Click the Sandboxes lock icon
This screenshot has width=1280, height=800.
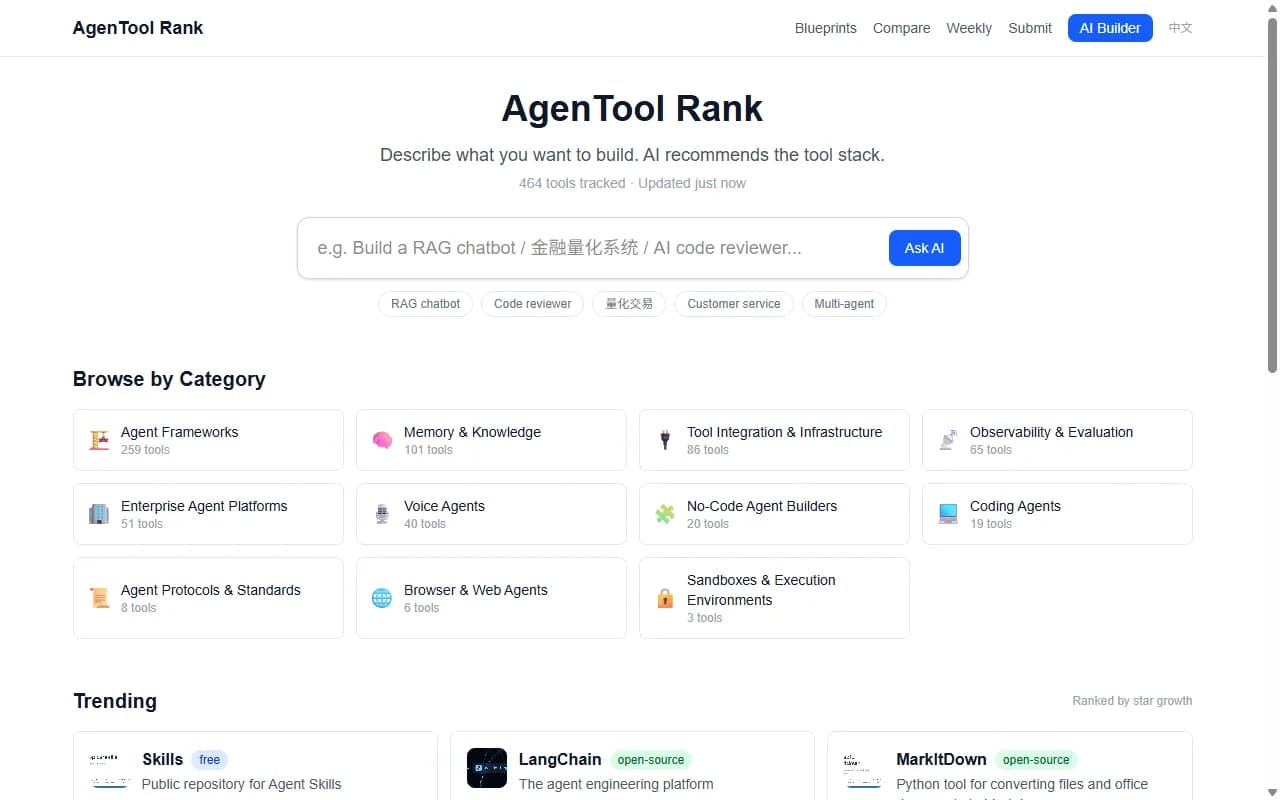tap(665, 598)
